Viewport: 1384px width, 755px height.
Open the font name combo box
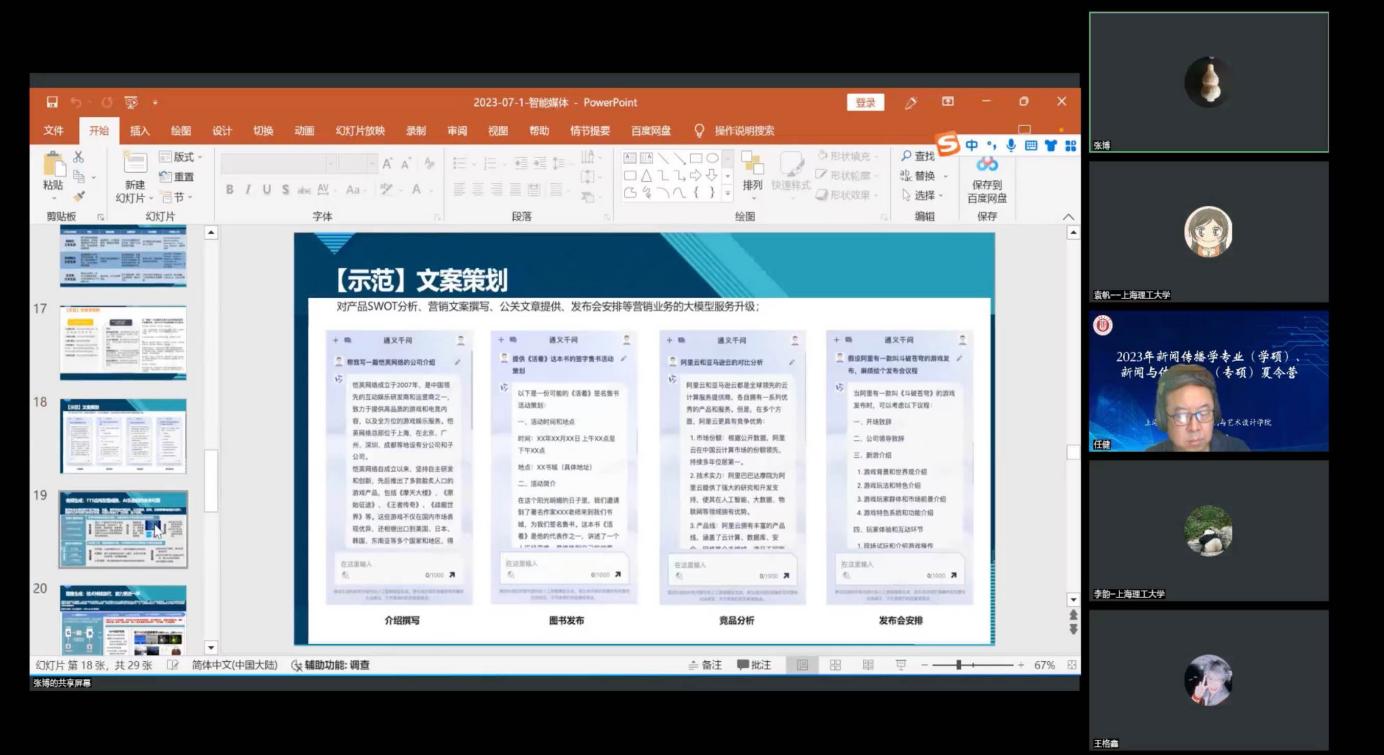(279, 163)
